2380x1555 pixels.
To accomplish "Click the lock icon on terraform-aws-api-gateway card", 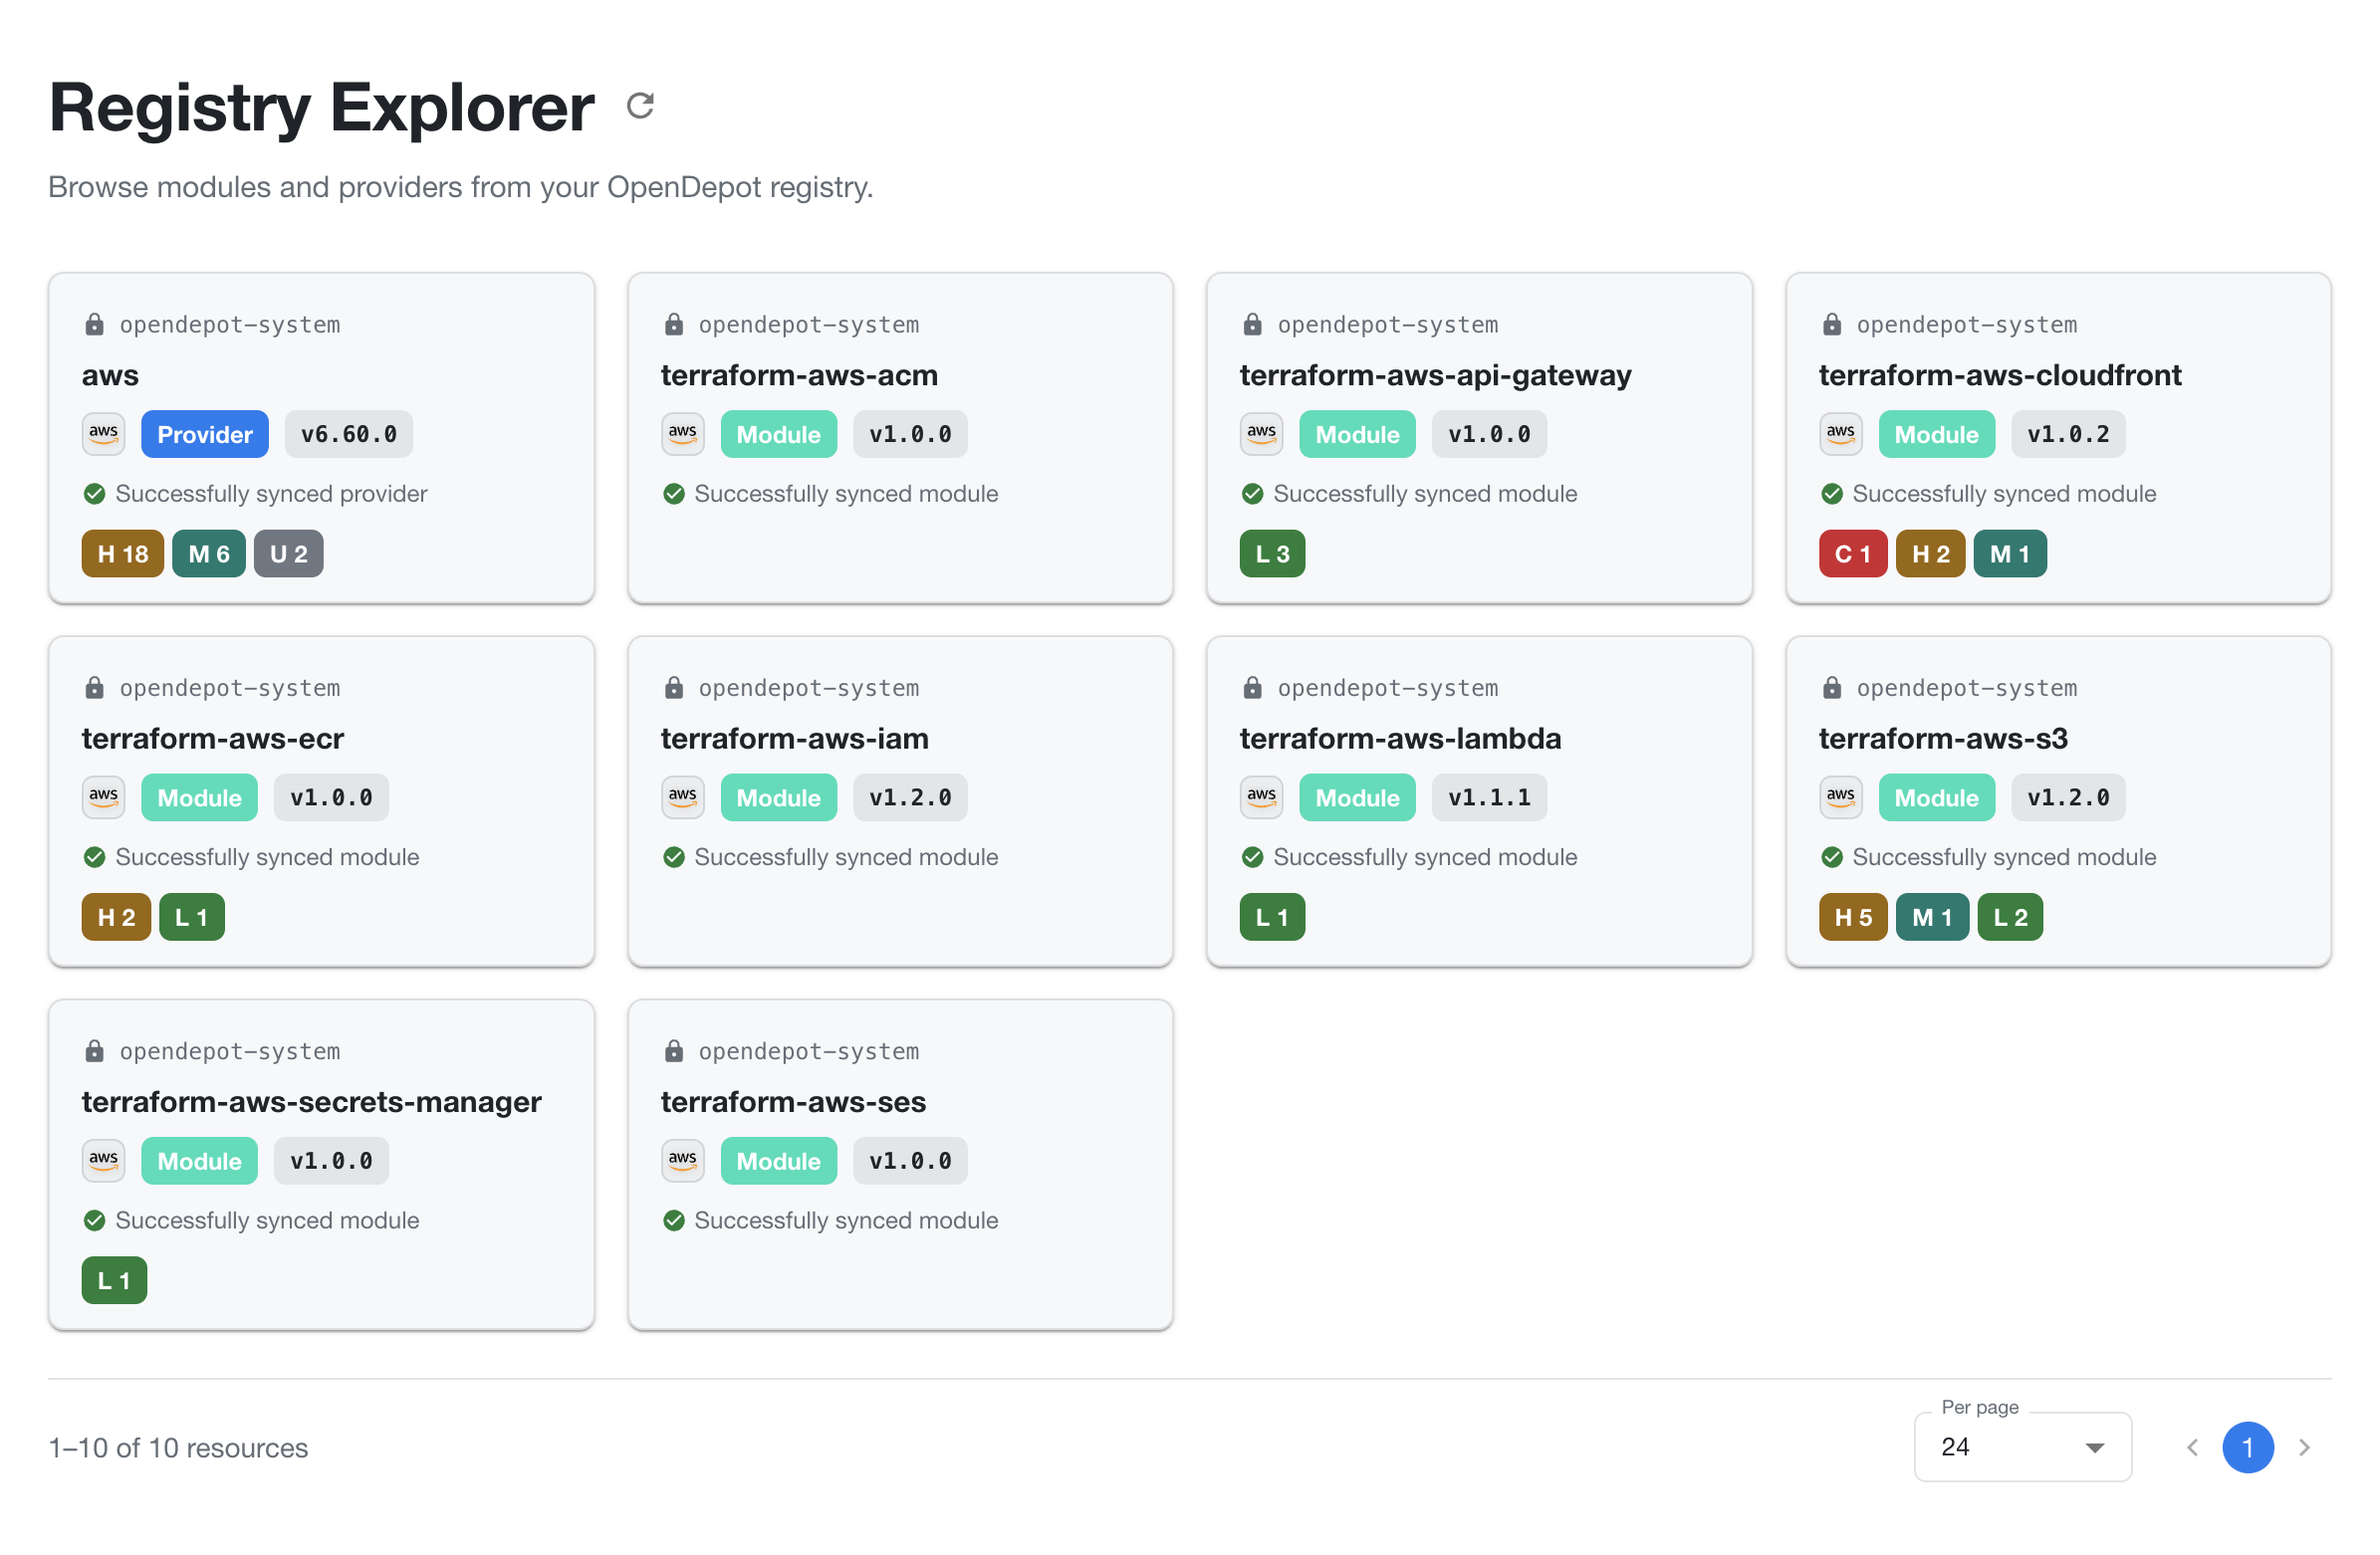I will click(x=1253, y=325).
